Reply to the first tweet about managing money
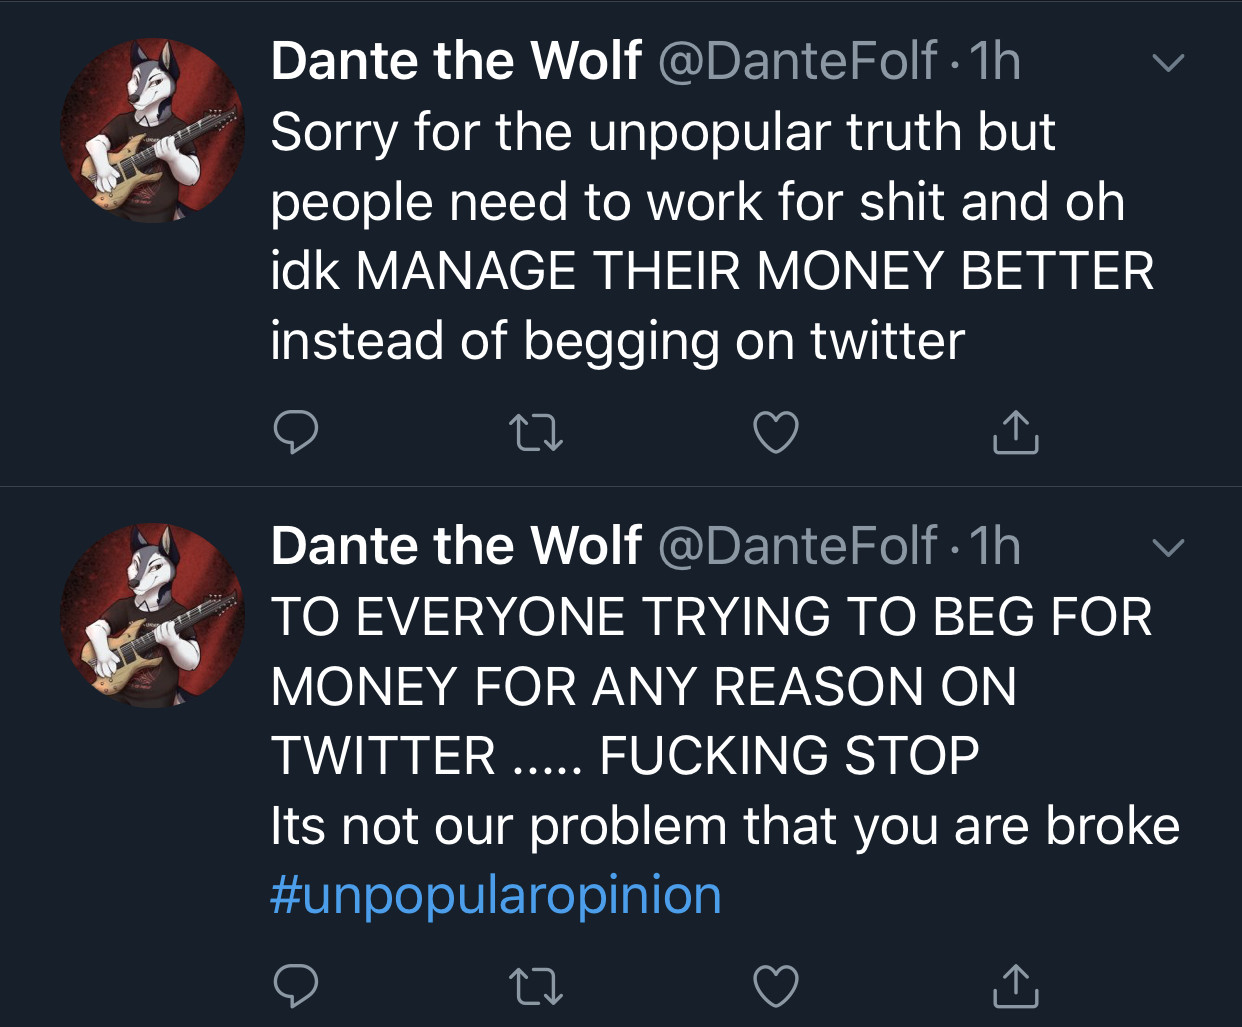Screen dimensions: 1242x1027 pos(296,432)
